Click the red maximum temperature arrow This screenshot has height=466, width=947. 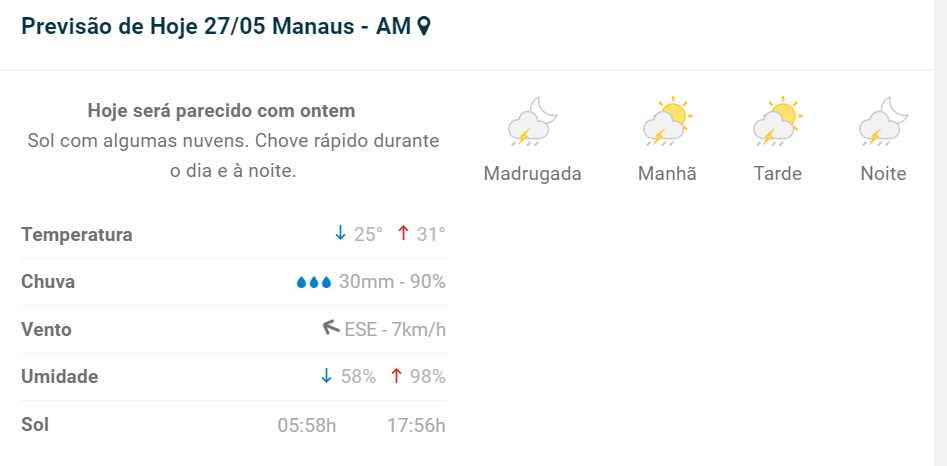click(x=403, y=233)
